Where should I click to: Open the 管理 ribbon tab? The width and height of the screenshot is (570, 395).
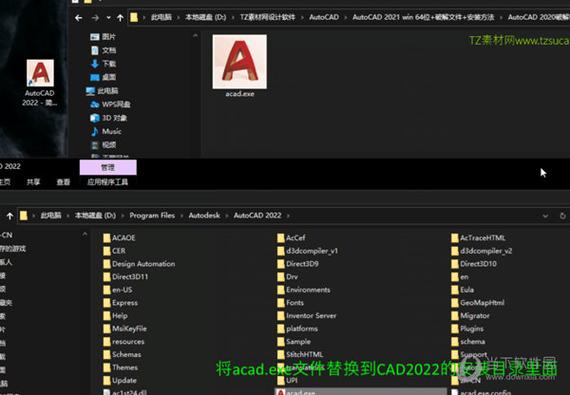click(108, 167)
